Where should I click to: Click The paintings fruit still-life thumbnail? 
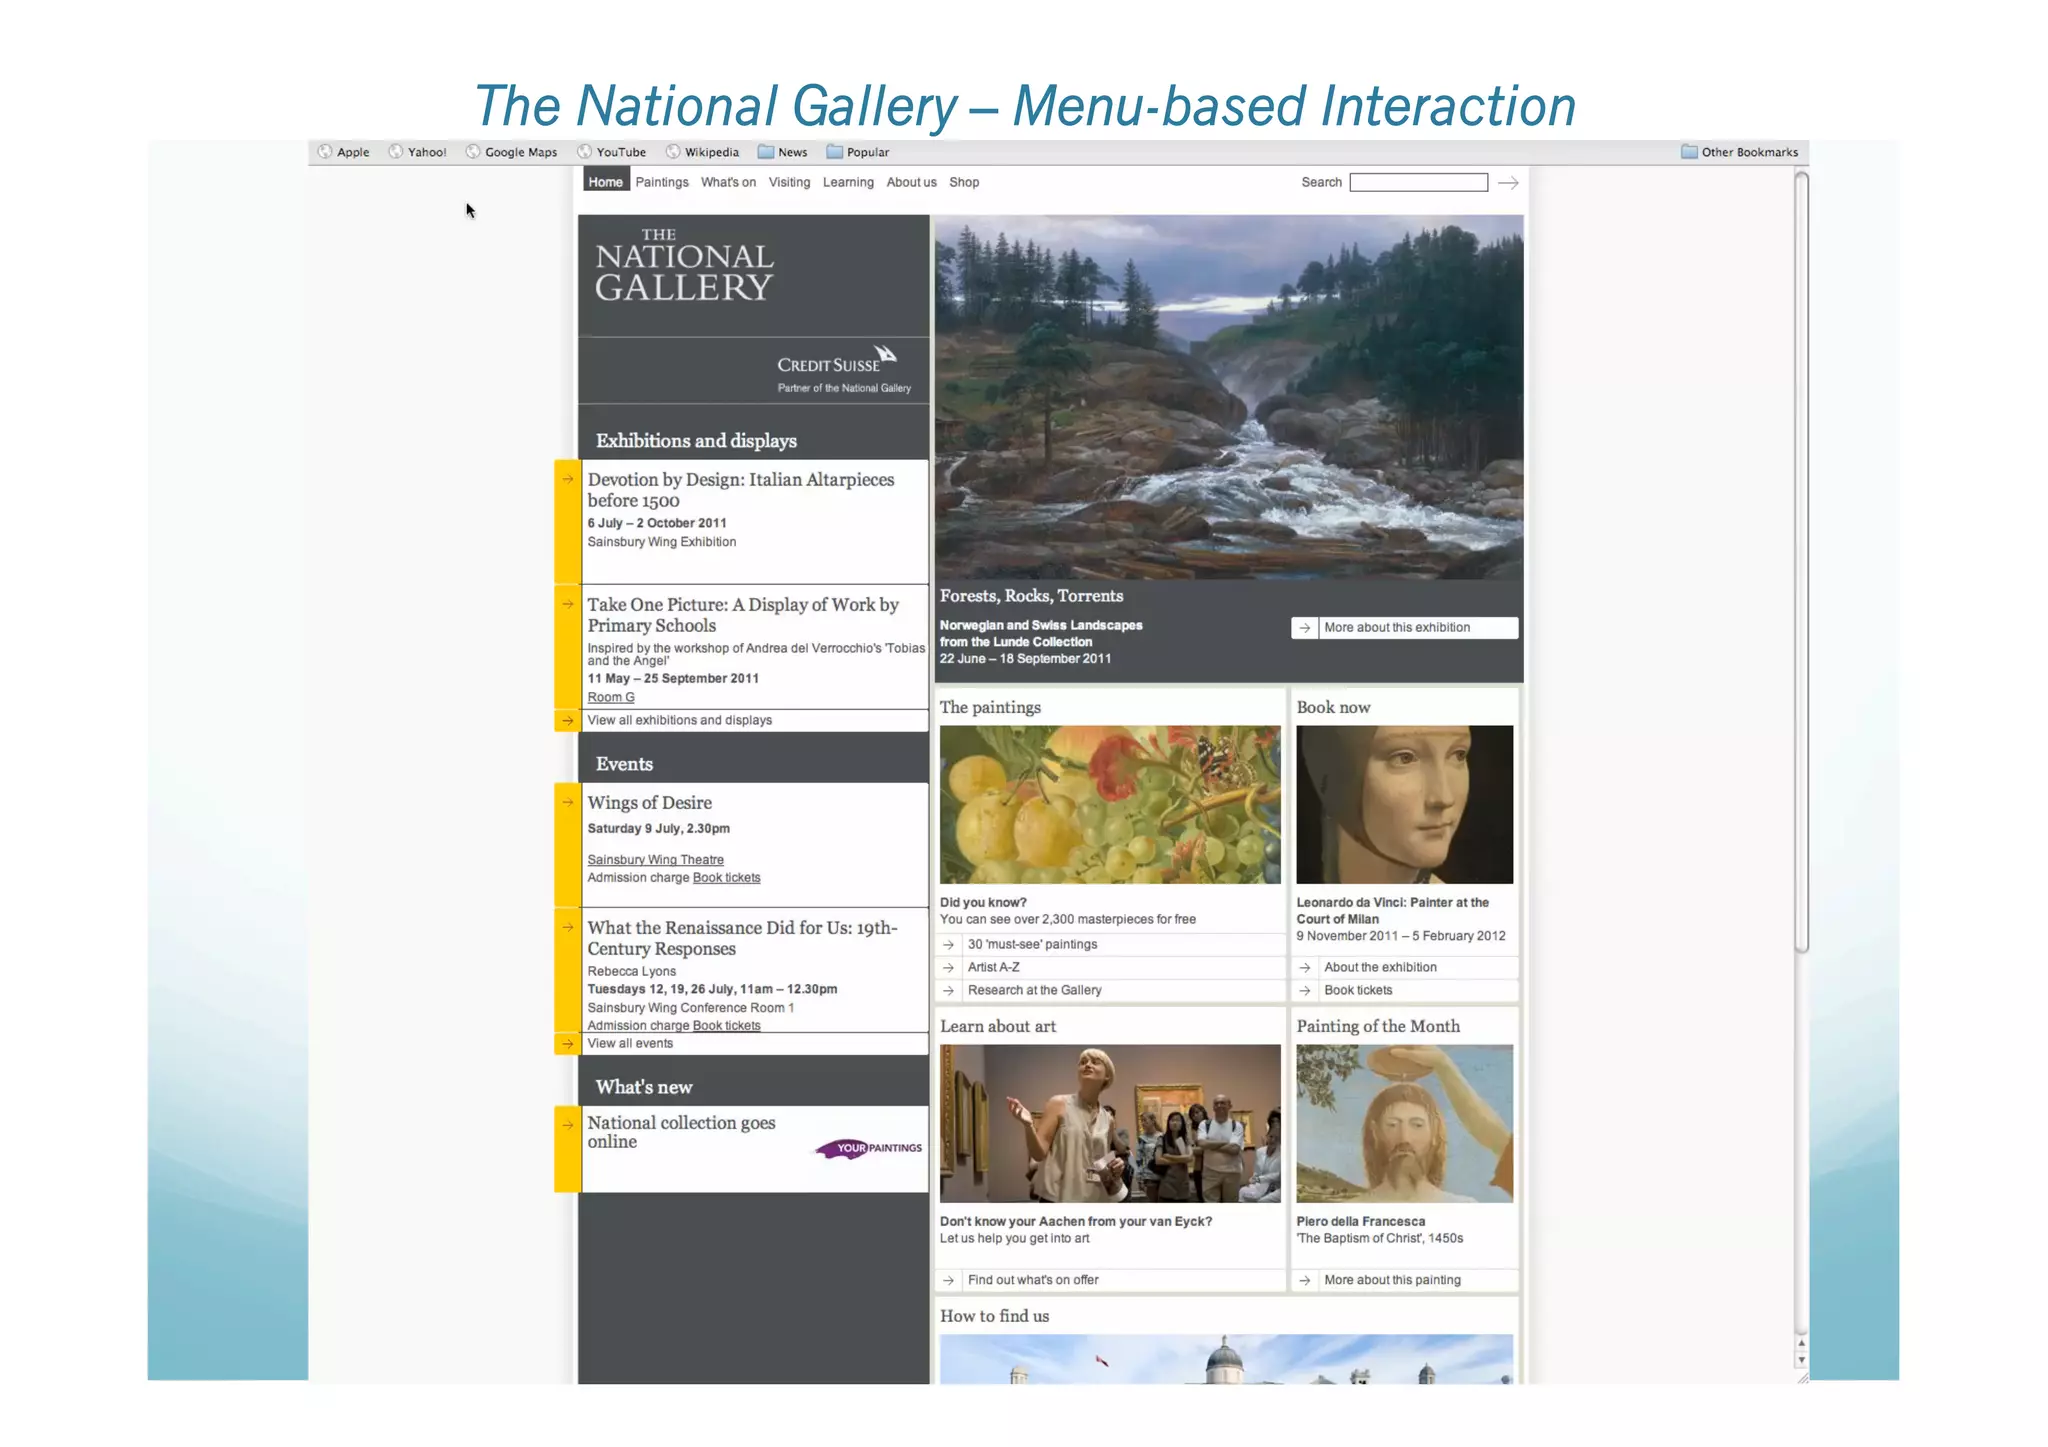click(x=1110, y=805)
